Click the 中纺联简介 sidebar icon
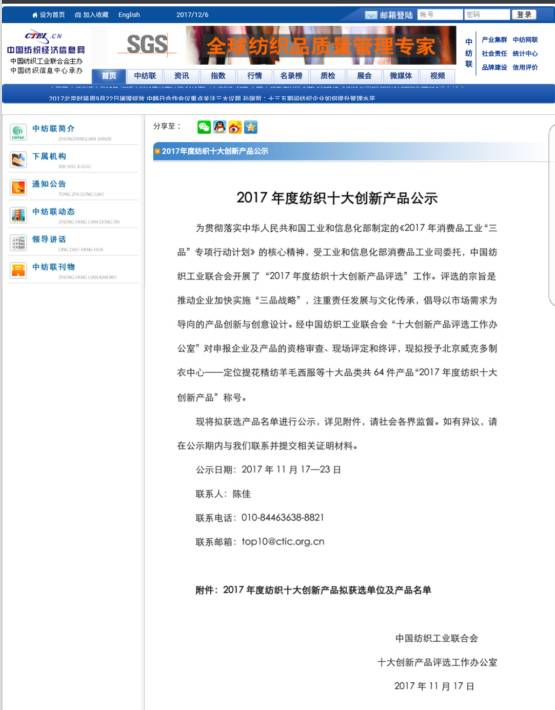Viewport: 555px width, 710px height. point(18,132)
